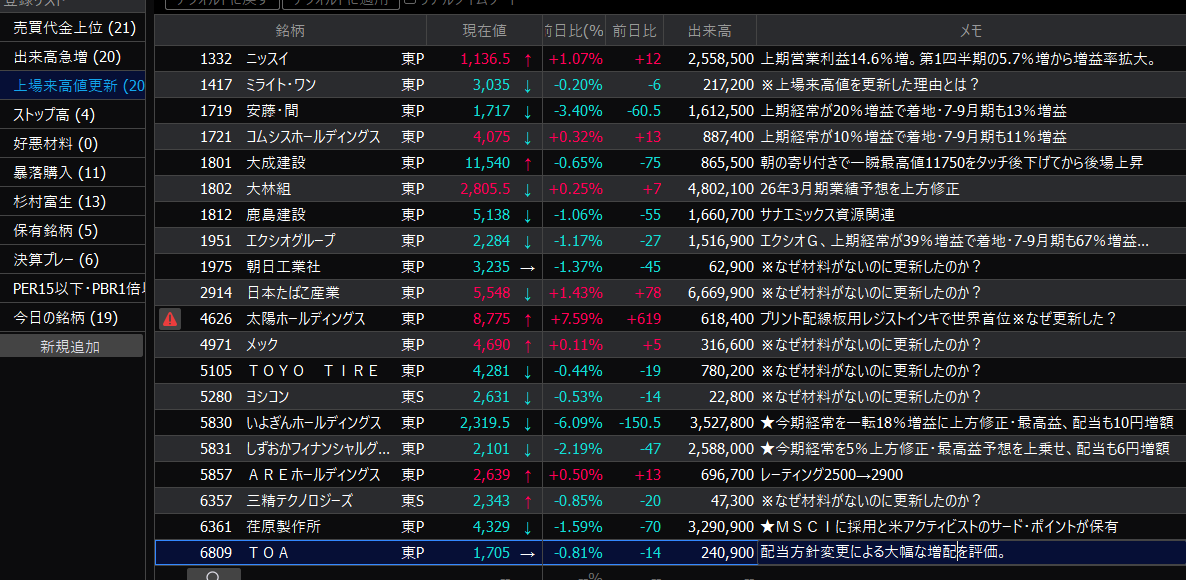Click the right arrow indicator in the ＴＯＡ row
The height and width of the screenshot is (580, 1186).
point(527,553)
